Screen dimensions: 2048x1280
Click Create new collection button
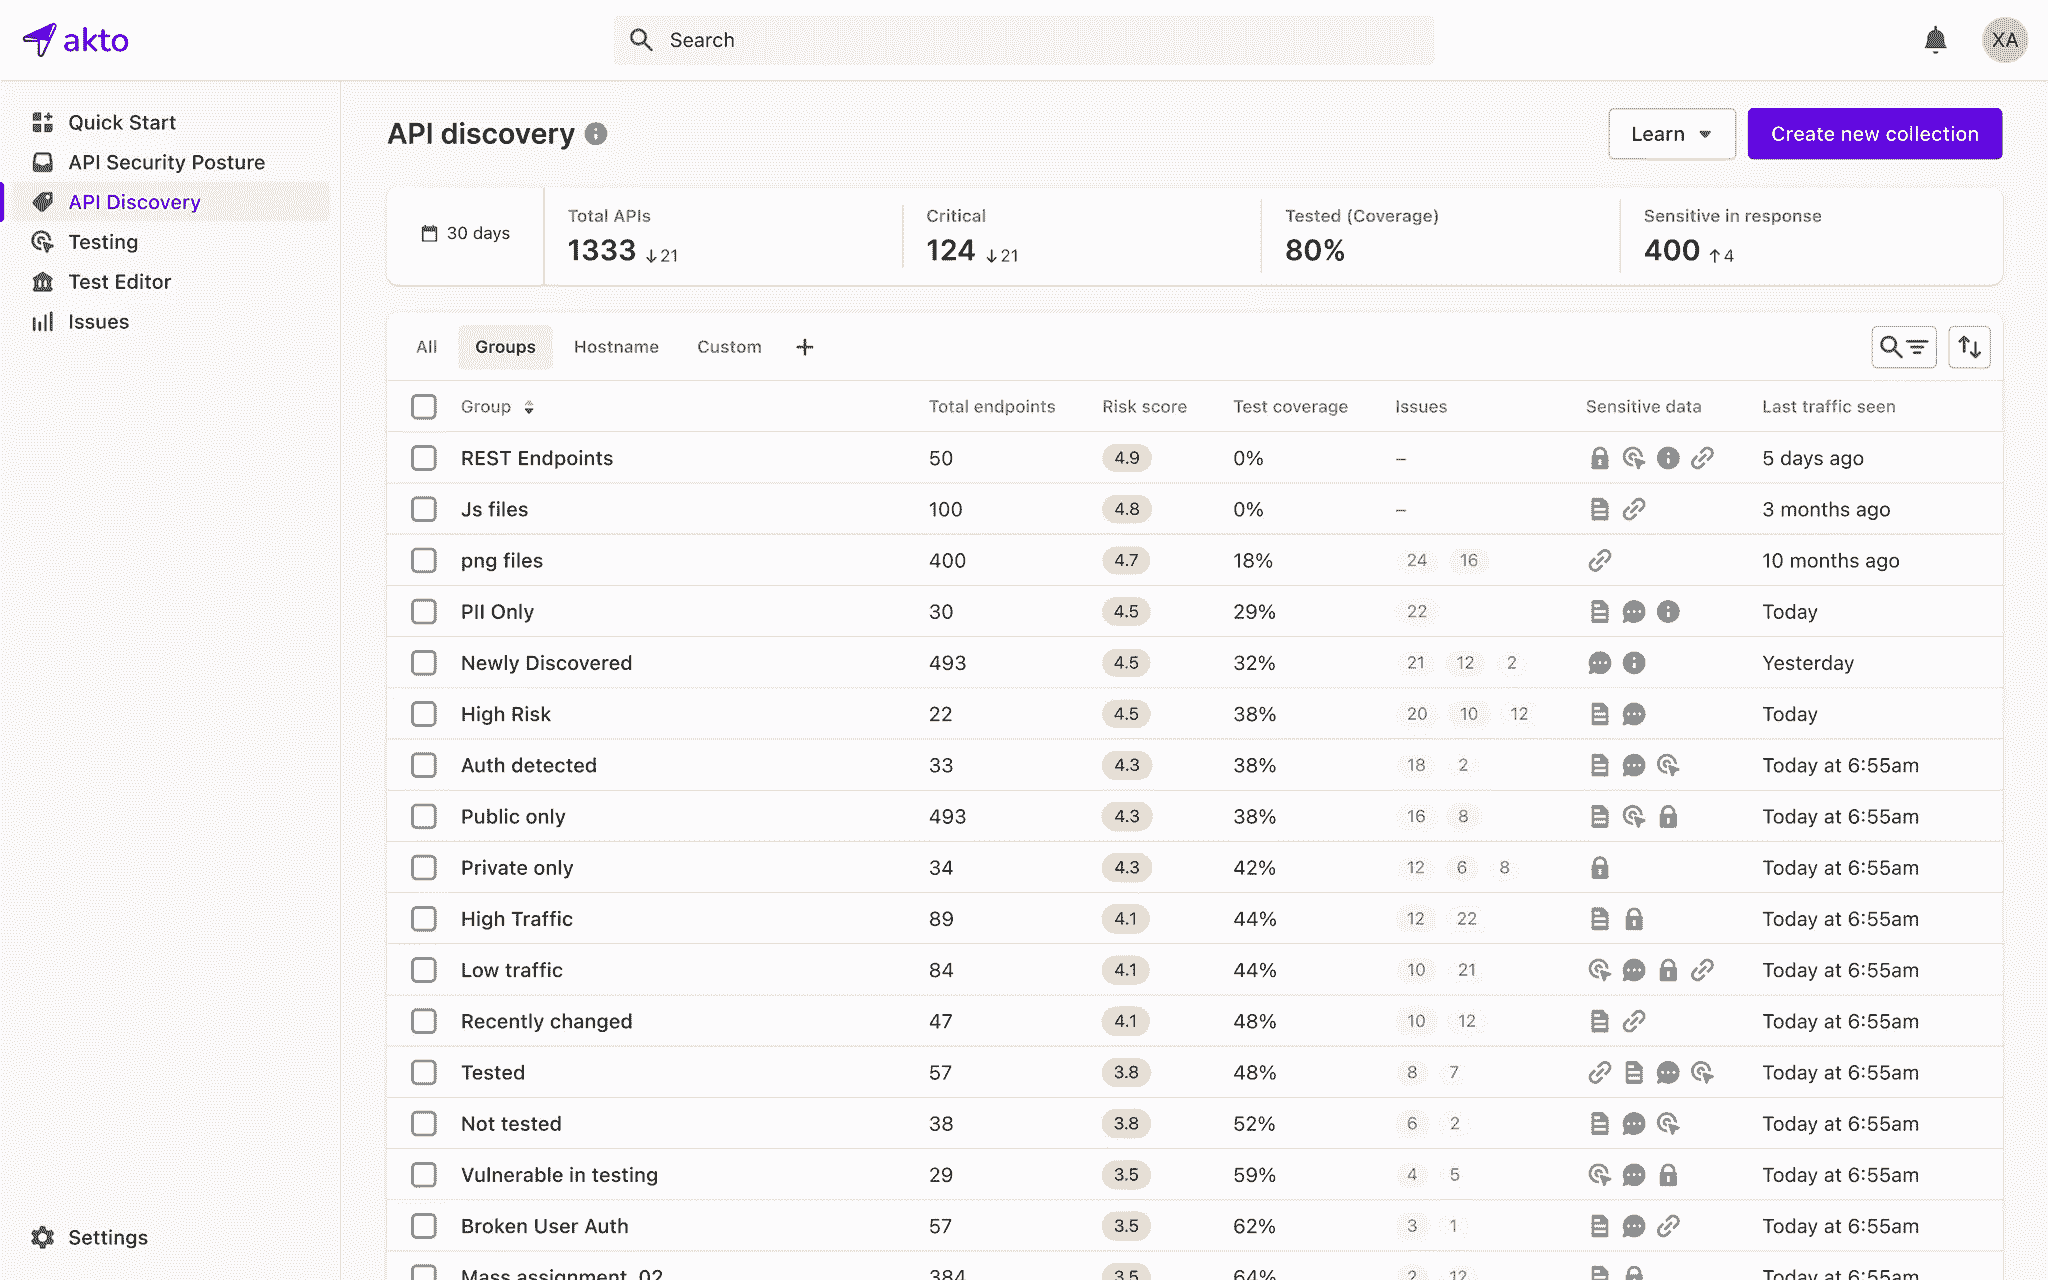pos(1874,133)
